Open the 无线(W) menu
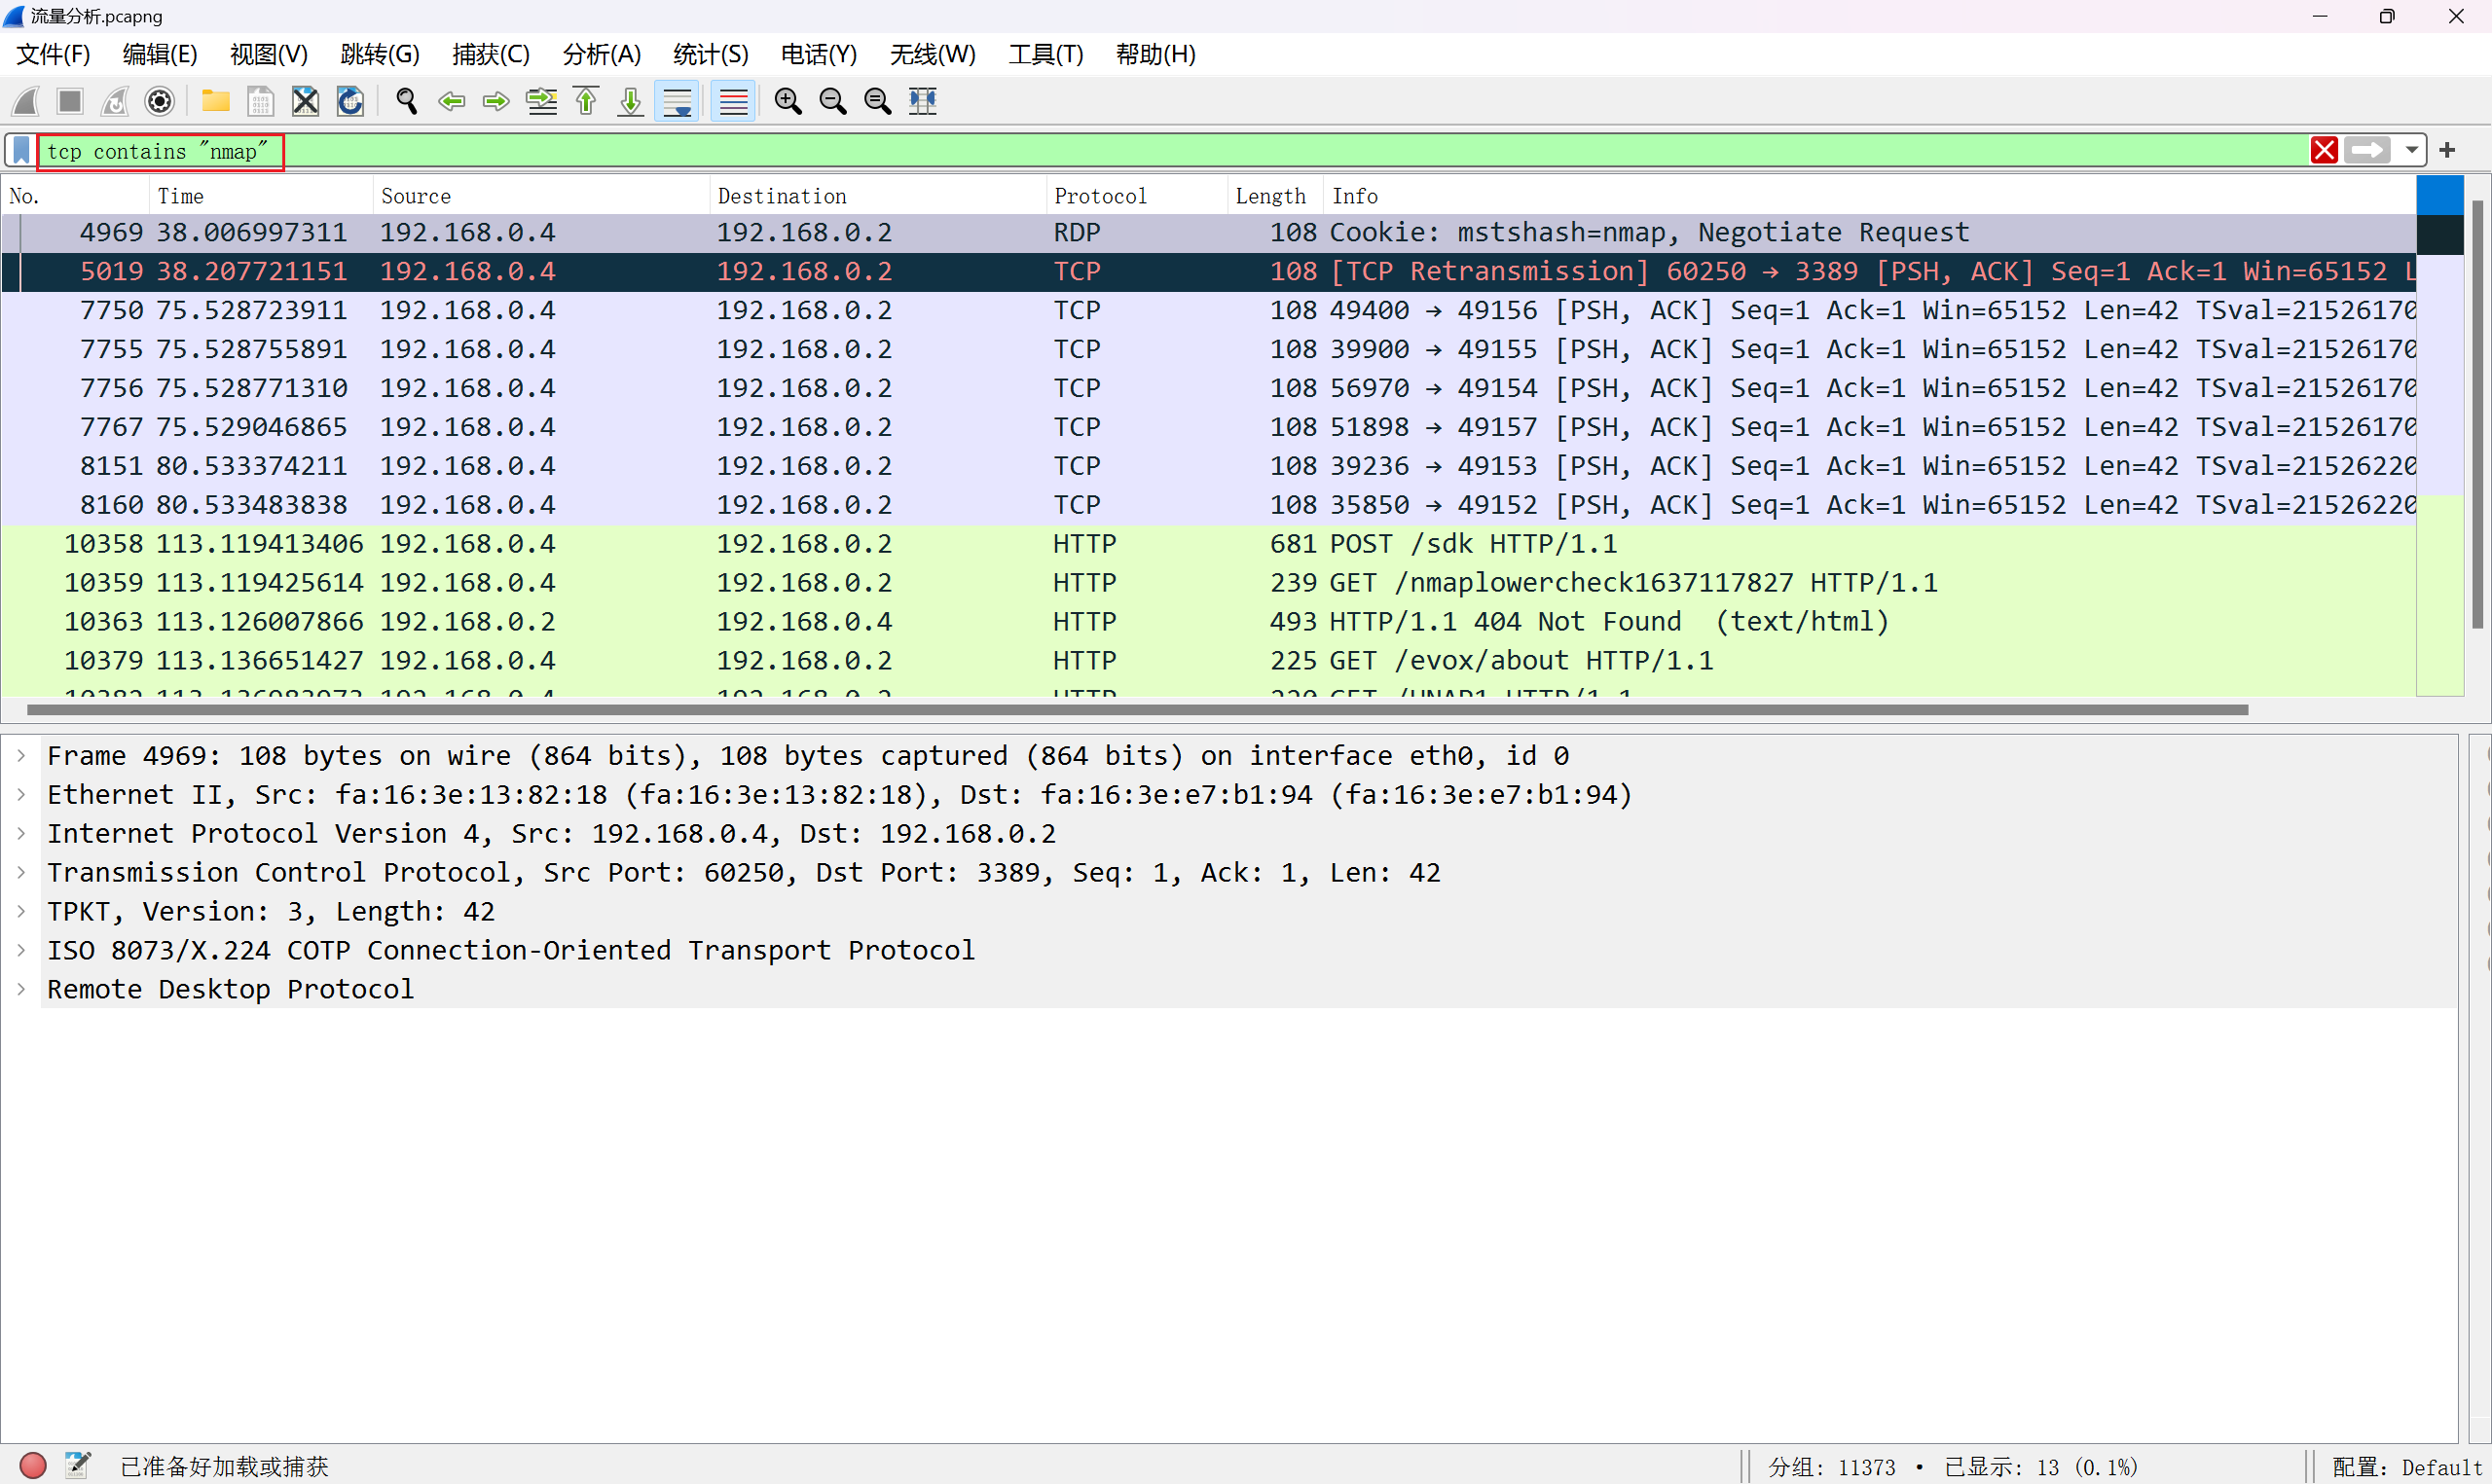This screenshot has height=1484, width=2492. click(933, 54)
